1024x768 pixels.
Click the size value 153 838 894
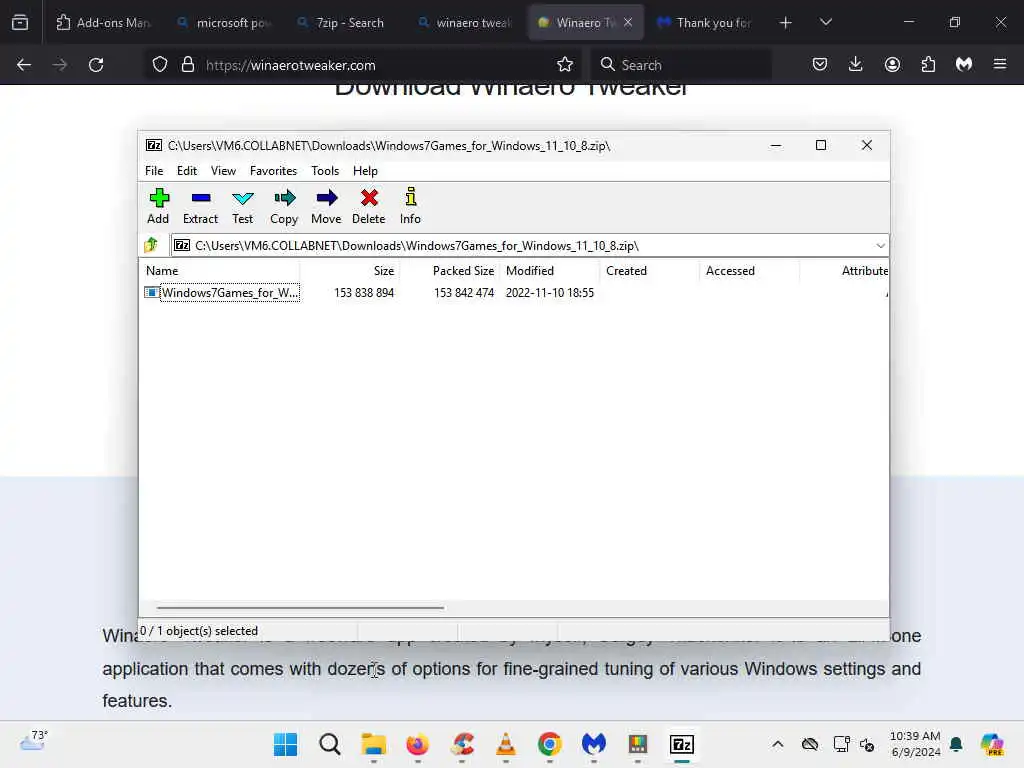pyautogui.click(x=364, y=293)
